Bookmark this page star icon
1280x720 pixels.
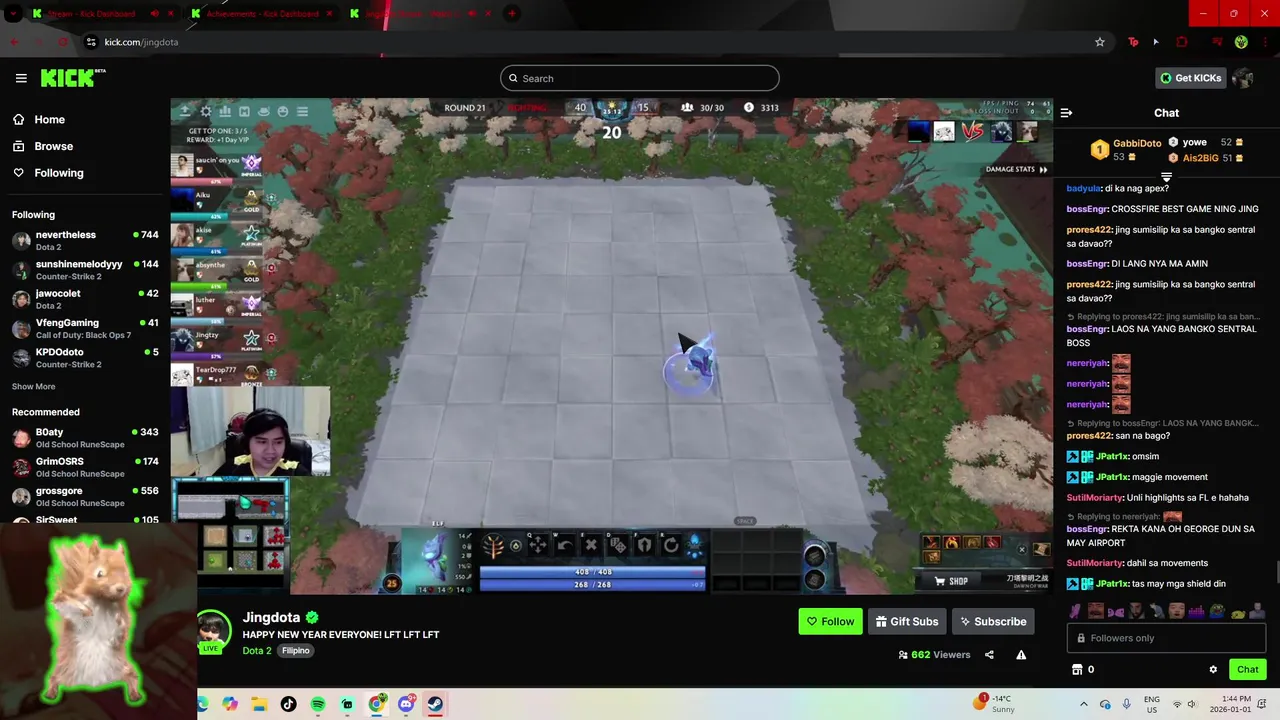(x=1100, y=42)
